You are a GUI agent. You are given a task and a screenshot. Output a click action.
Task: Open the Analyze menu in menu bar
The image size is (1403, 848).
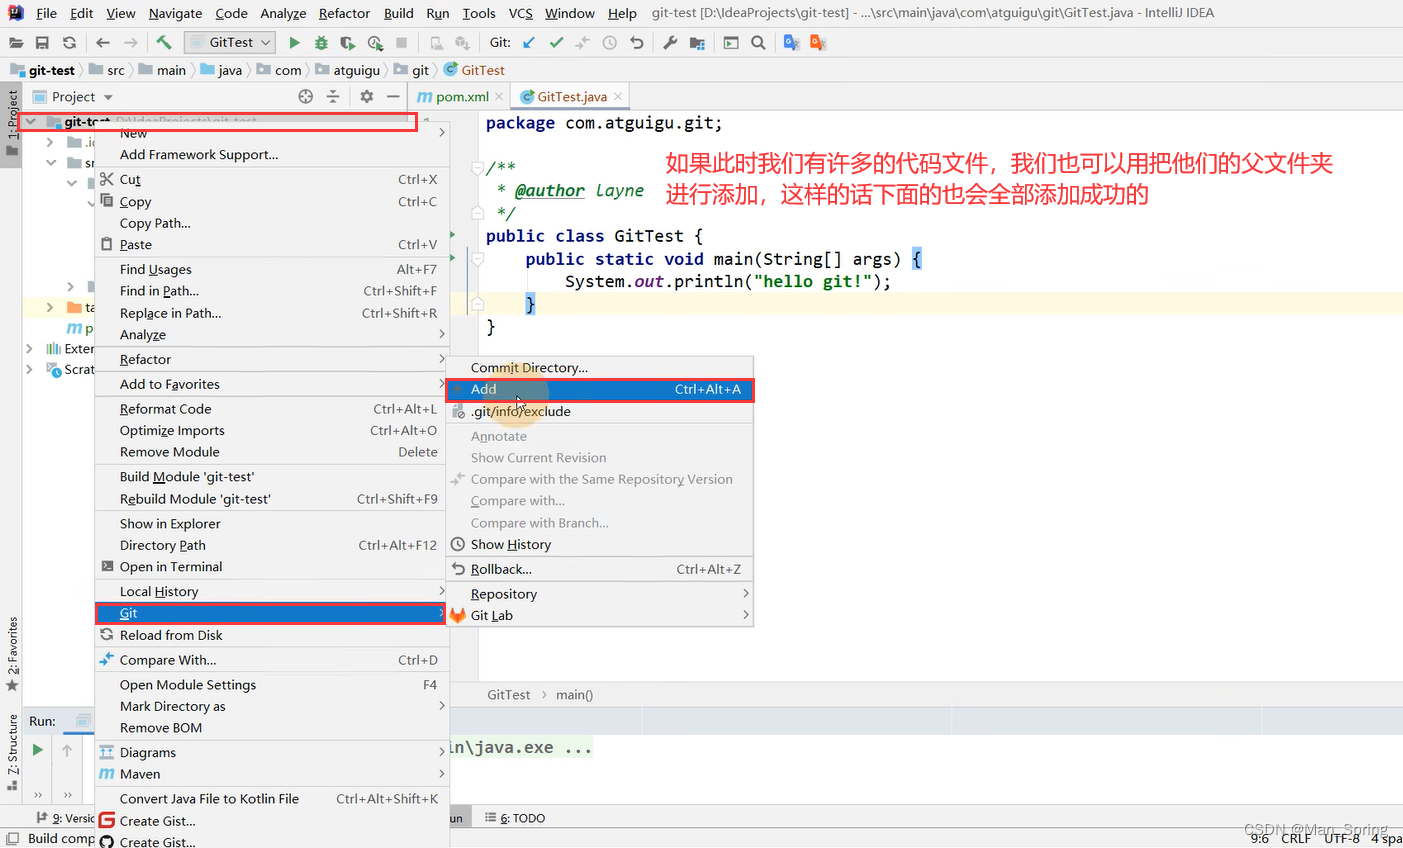(283, 13)
